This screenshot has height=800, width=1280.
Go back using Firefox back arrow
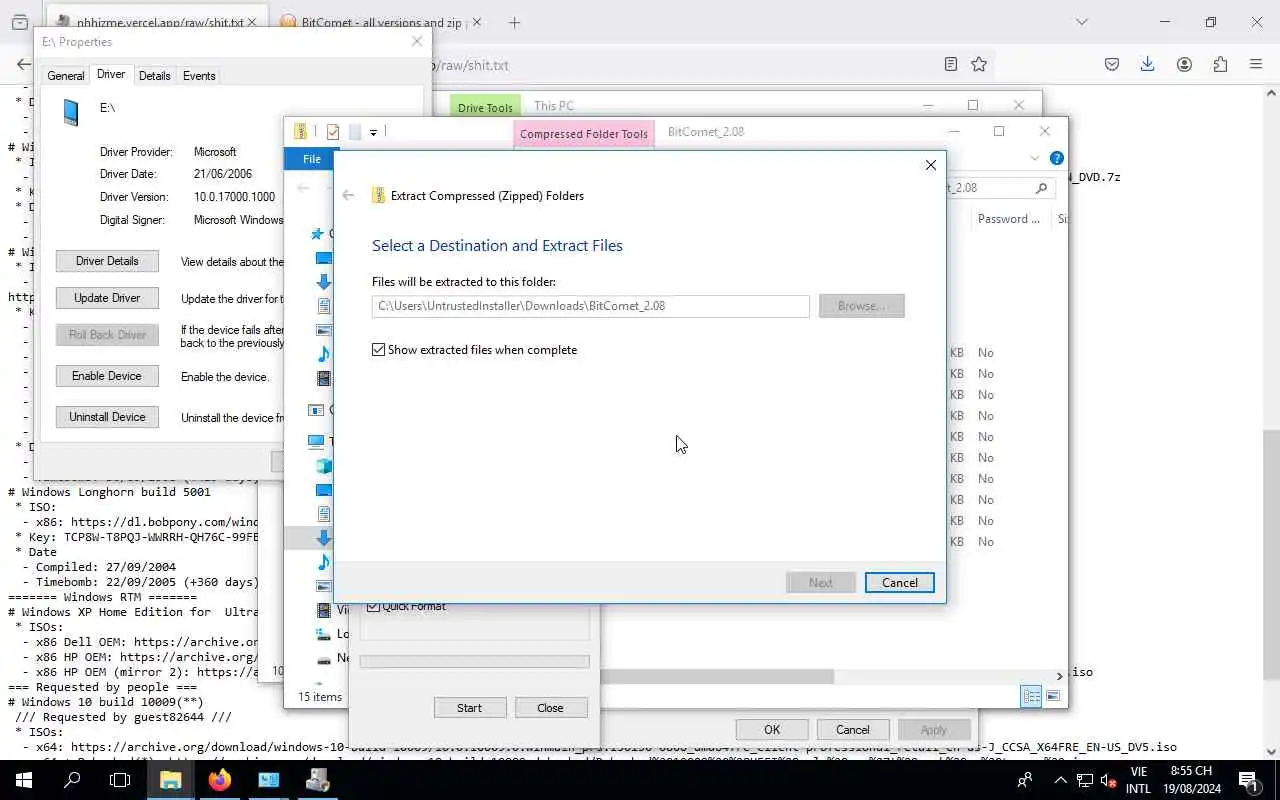[24, 64]
